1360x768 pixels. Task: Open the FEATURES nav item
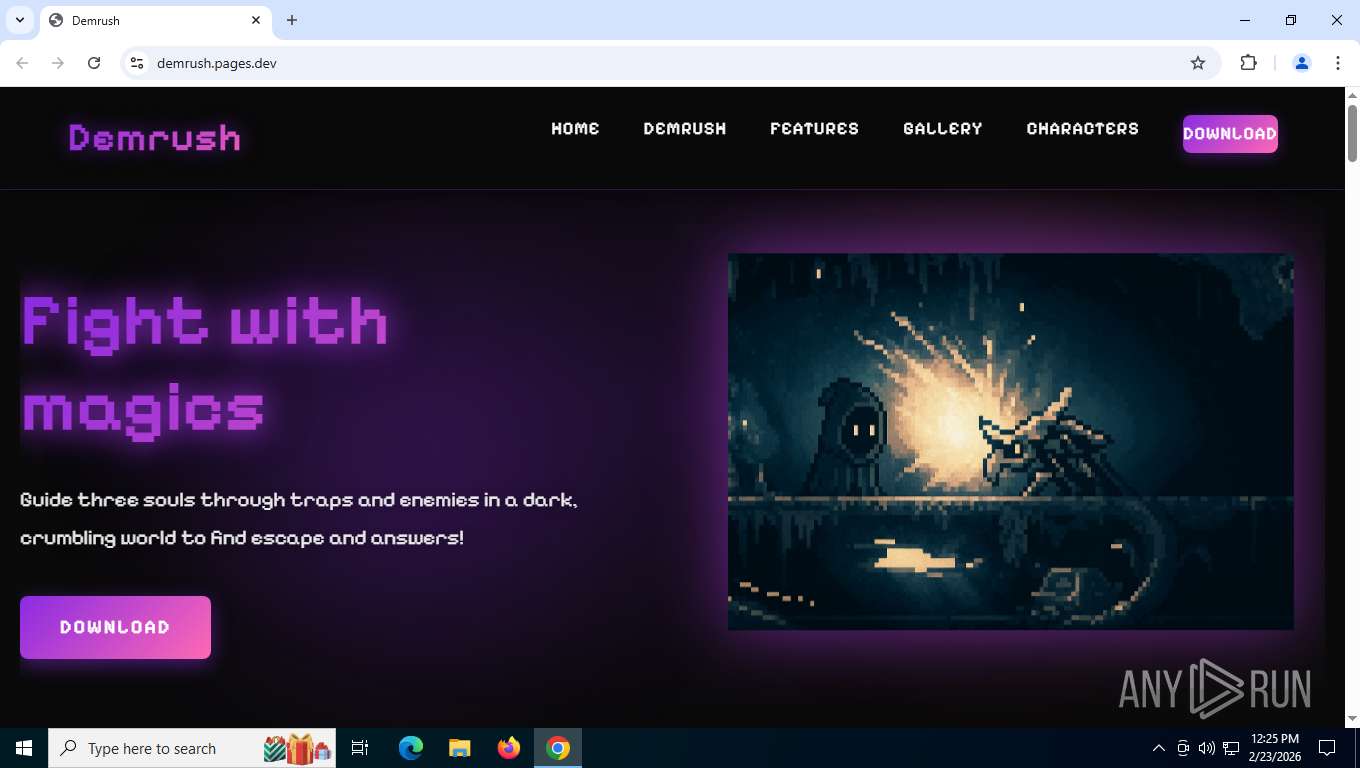click(x=814, y=128)
